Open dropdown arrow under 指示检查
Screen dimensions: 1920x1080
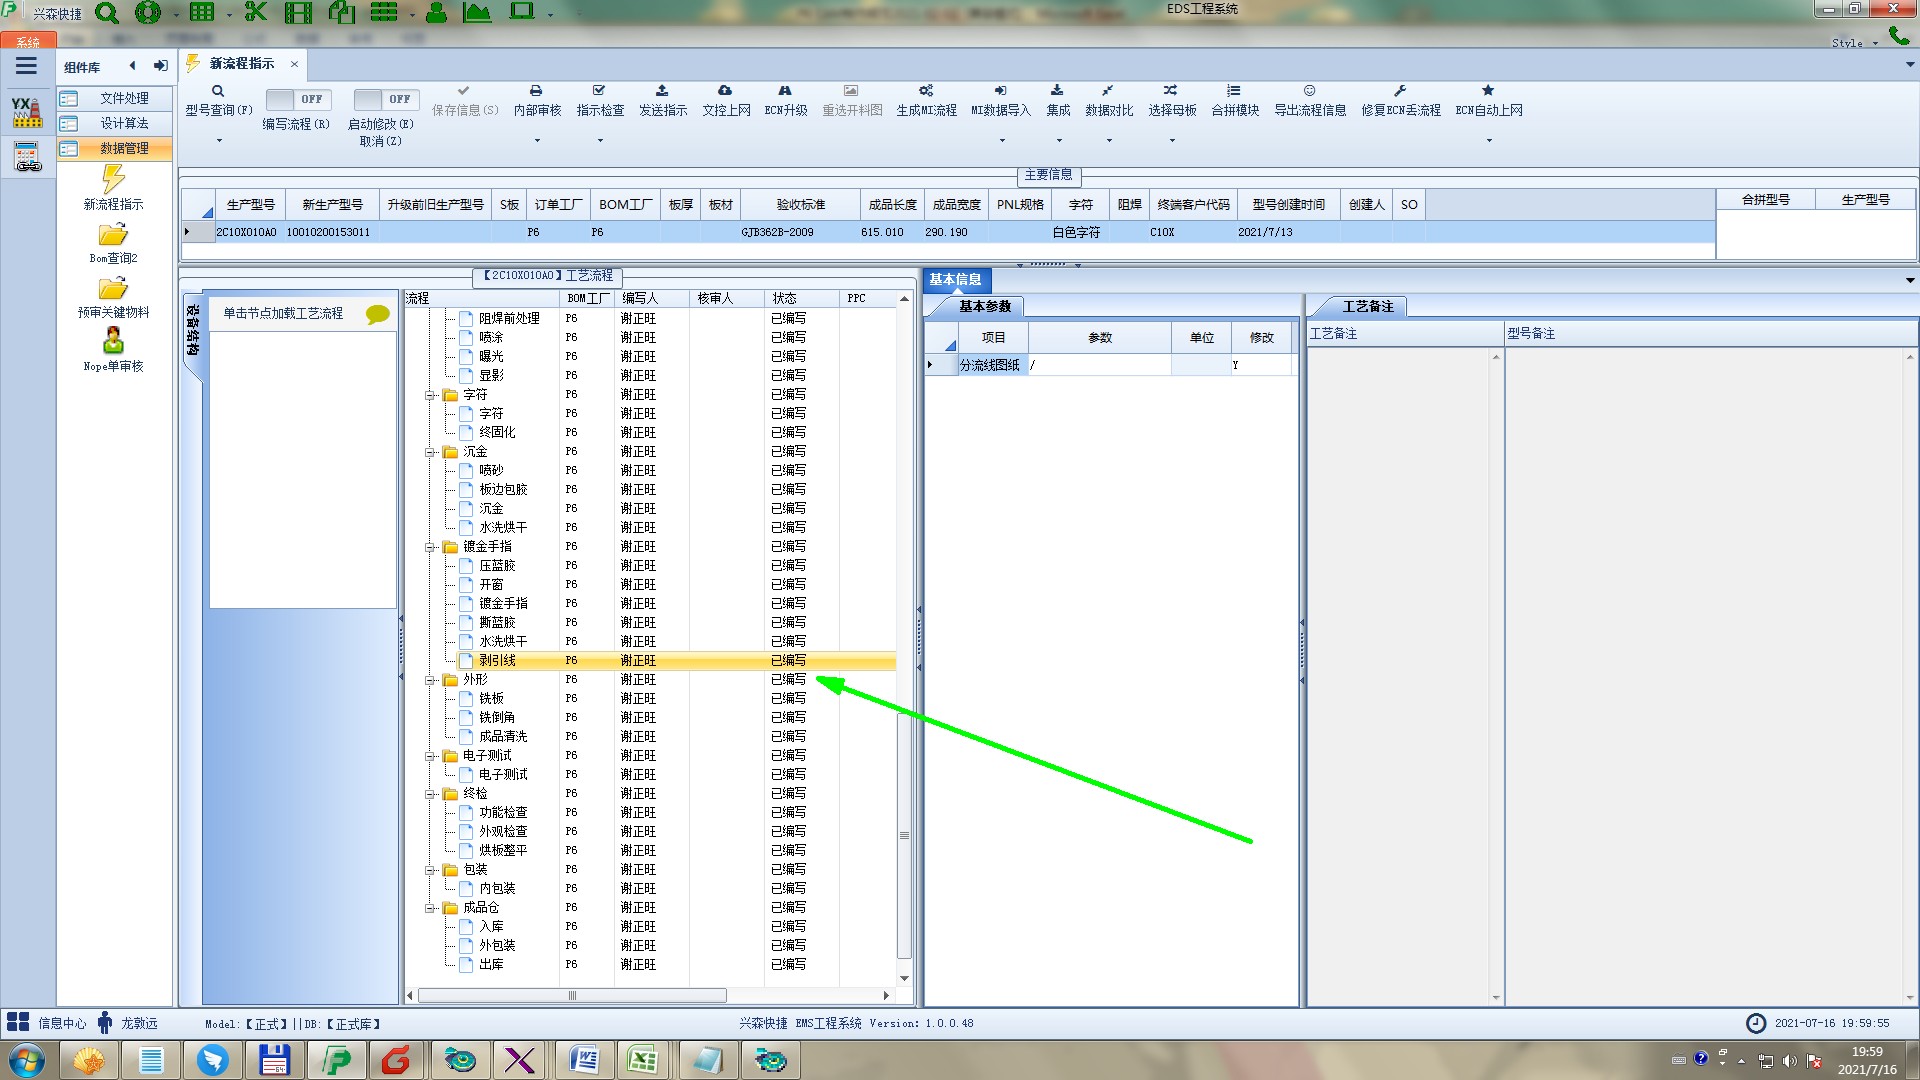pos(600,140)
